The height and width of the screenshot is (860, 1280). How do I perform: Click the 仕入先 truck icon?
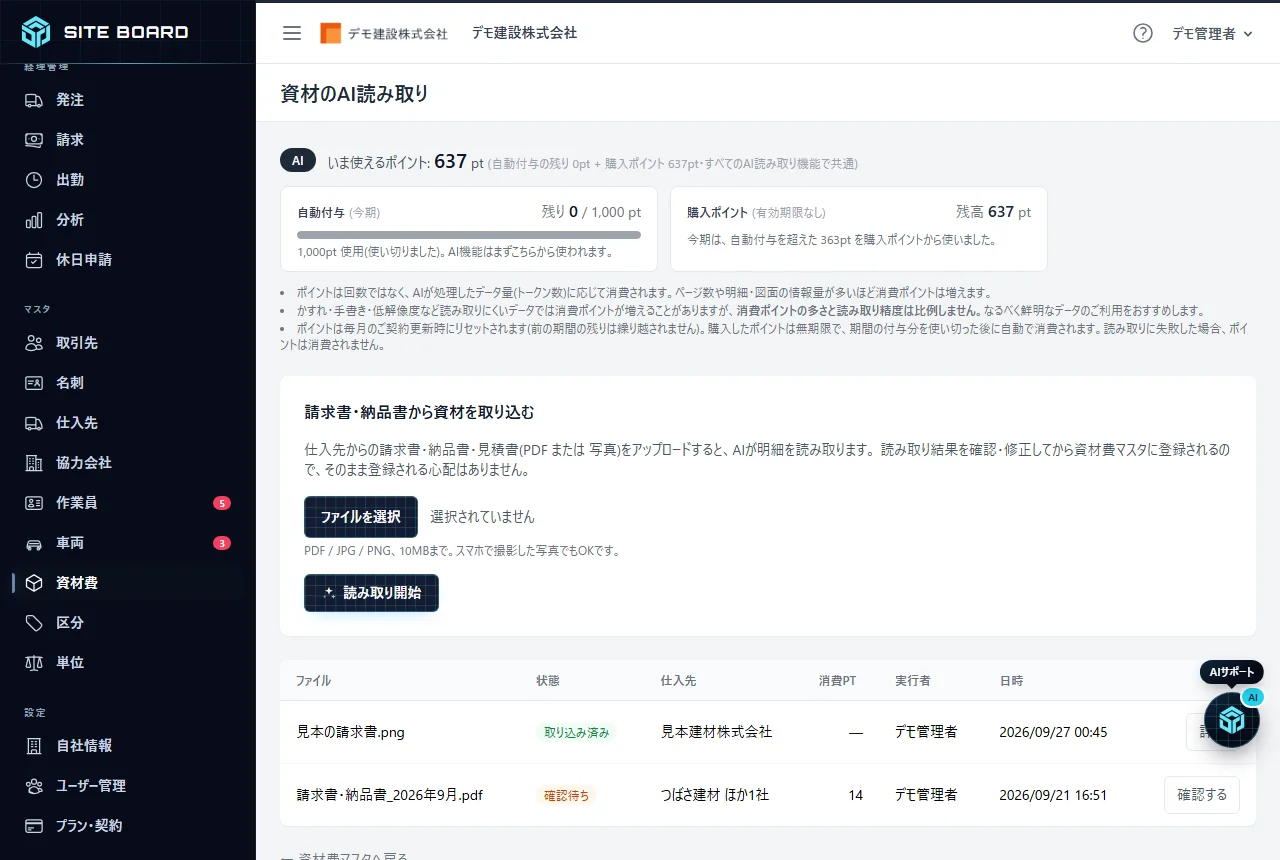click(x=34, y=423)
